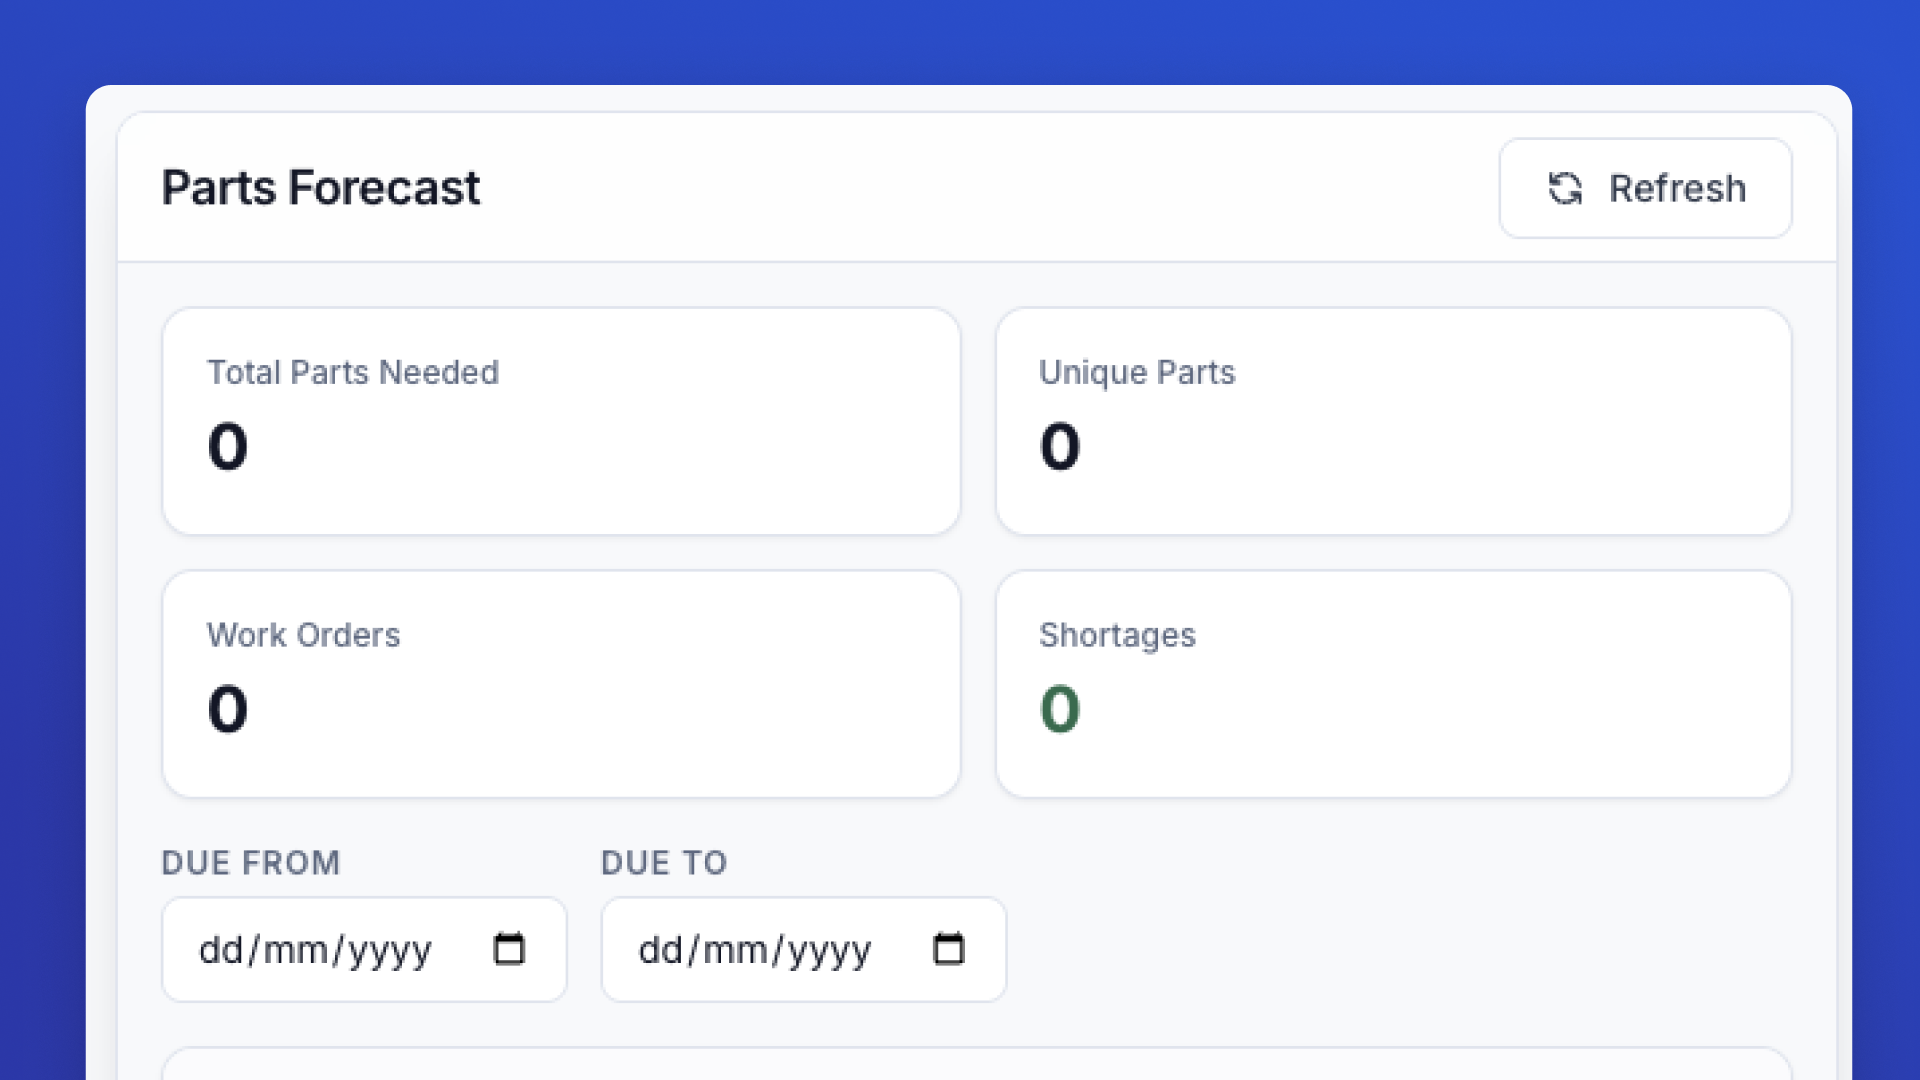Click the Total Parts Needed count

click(x=227, y=446)
